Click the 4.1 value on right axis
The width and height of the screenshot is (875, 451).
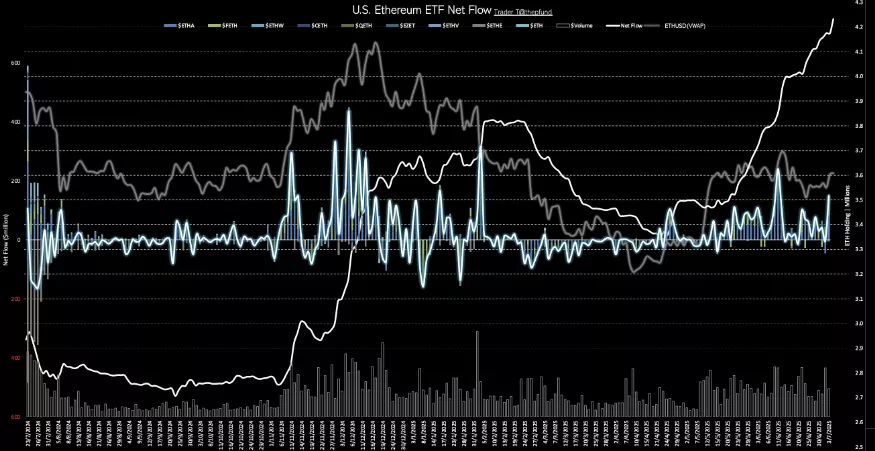point(859,52)
